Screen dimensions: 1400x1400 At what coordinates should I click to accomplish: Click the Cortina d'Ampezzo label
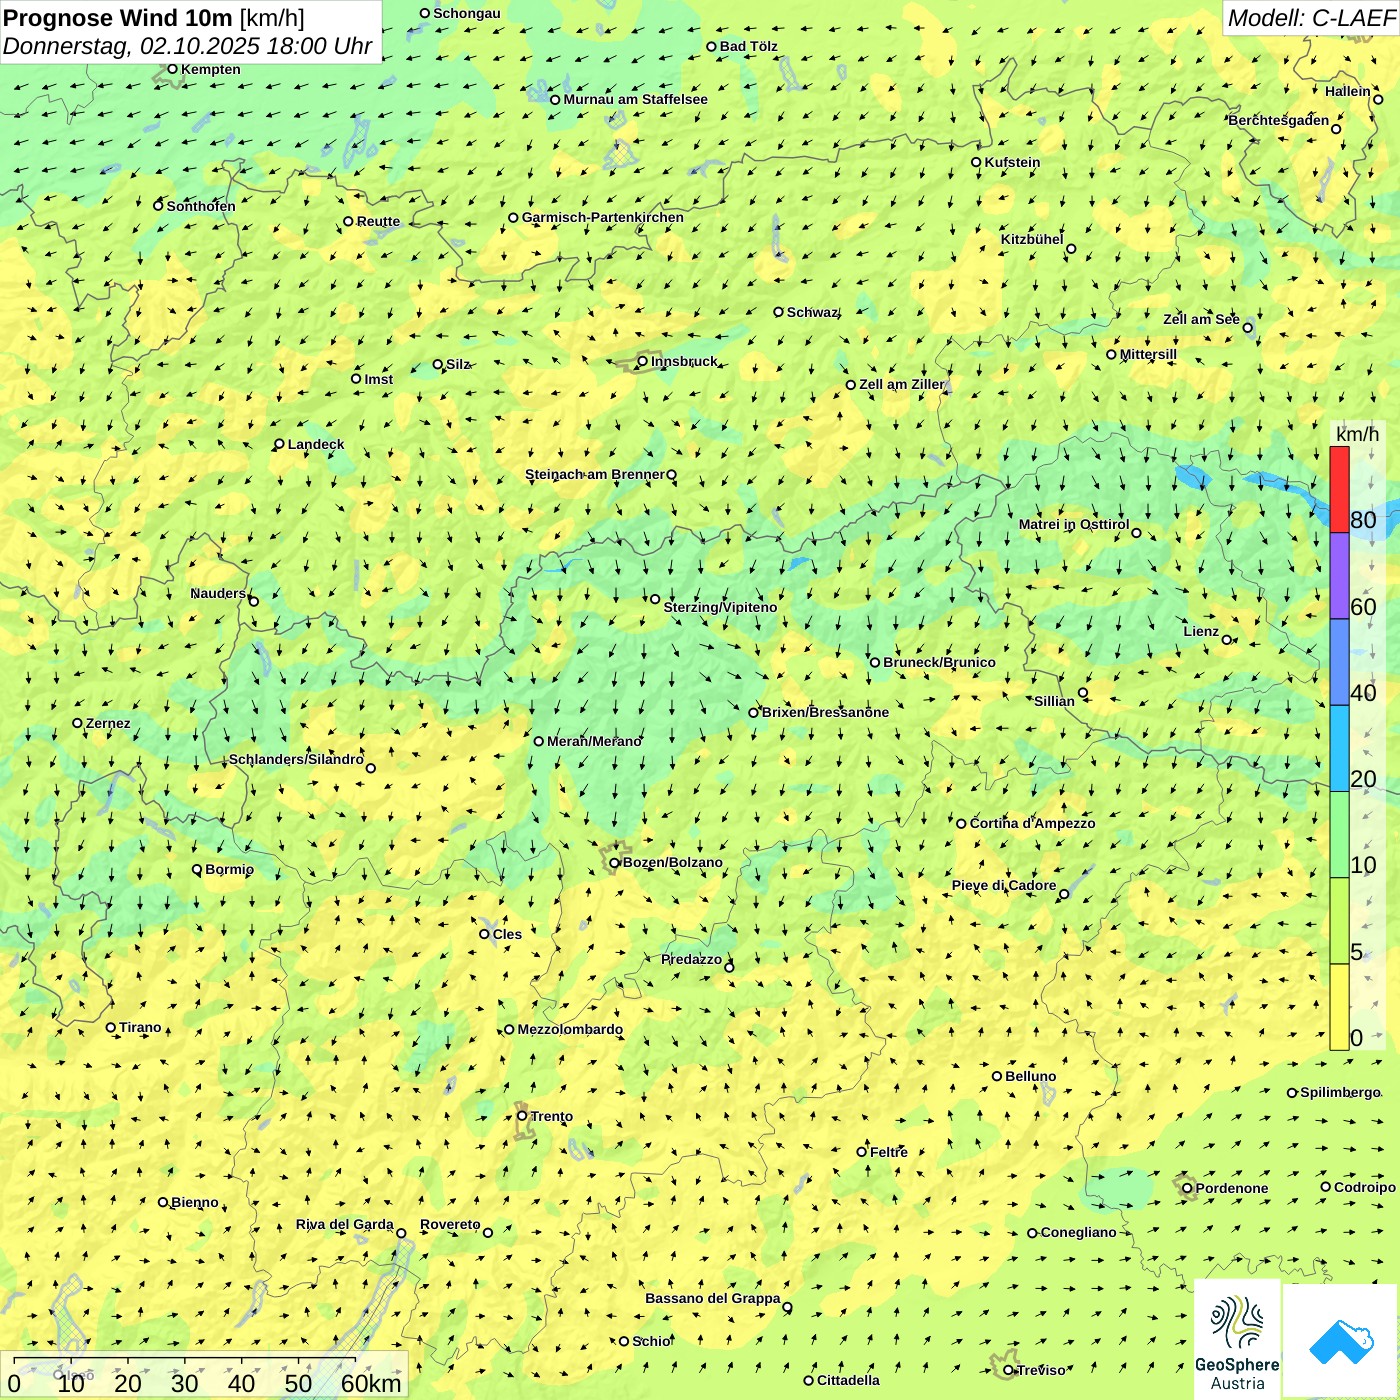(x=1033, y=823)
